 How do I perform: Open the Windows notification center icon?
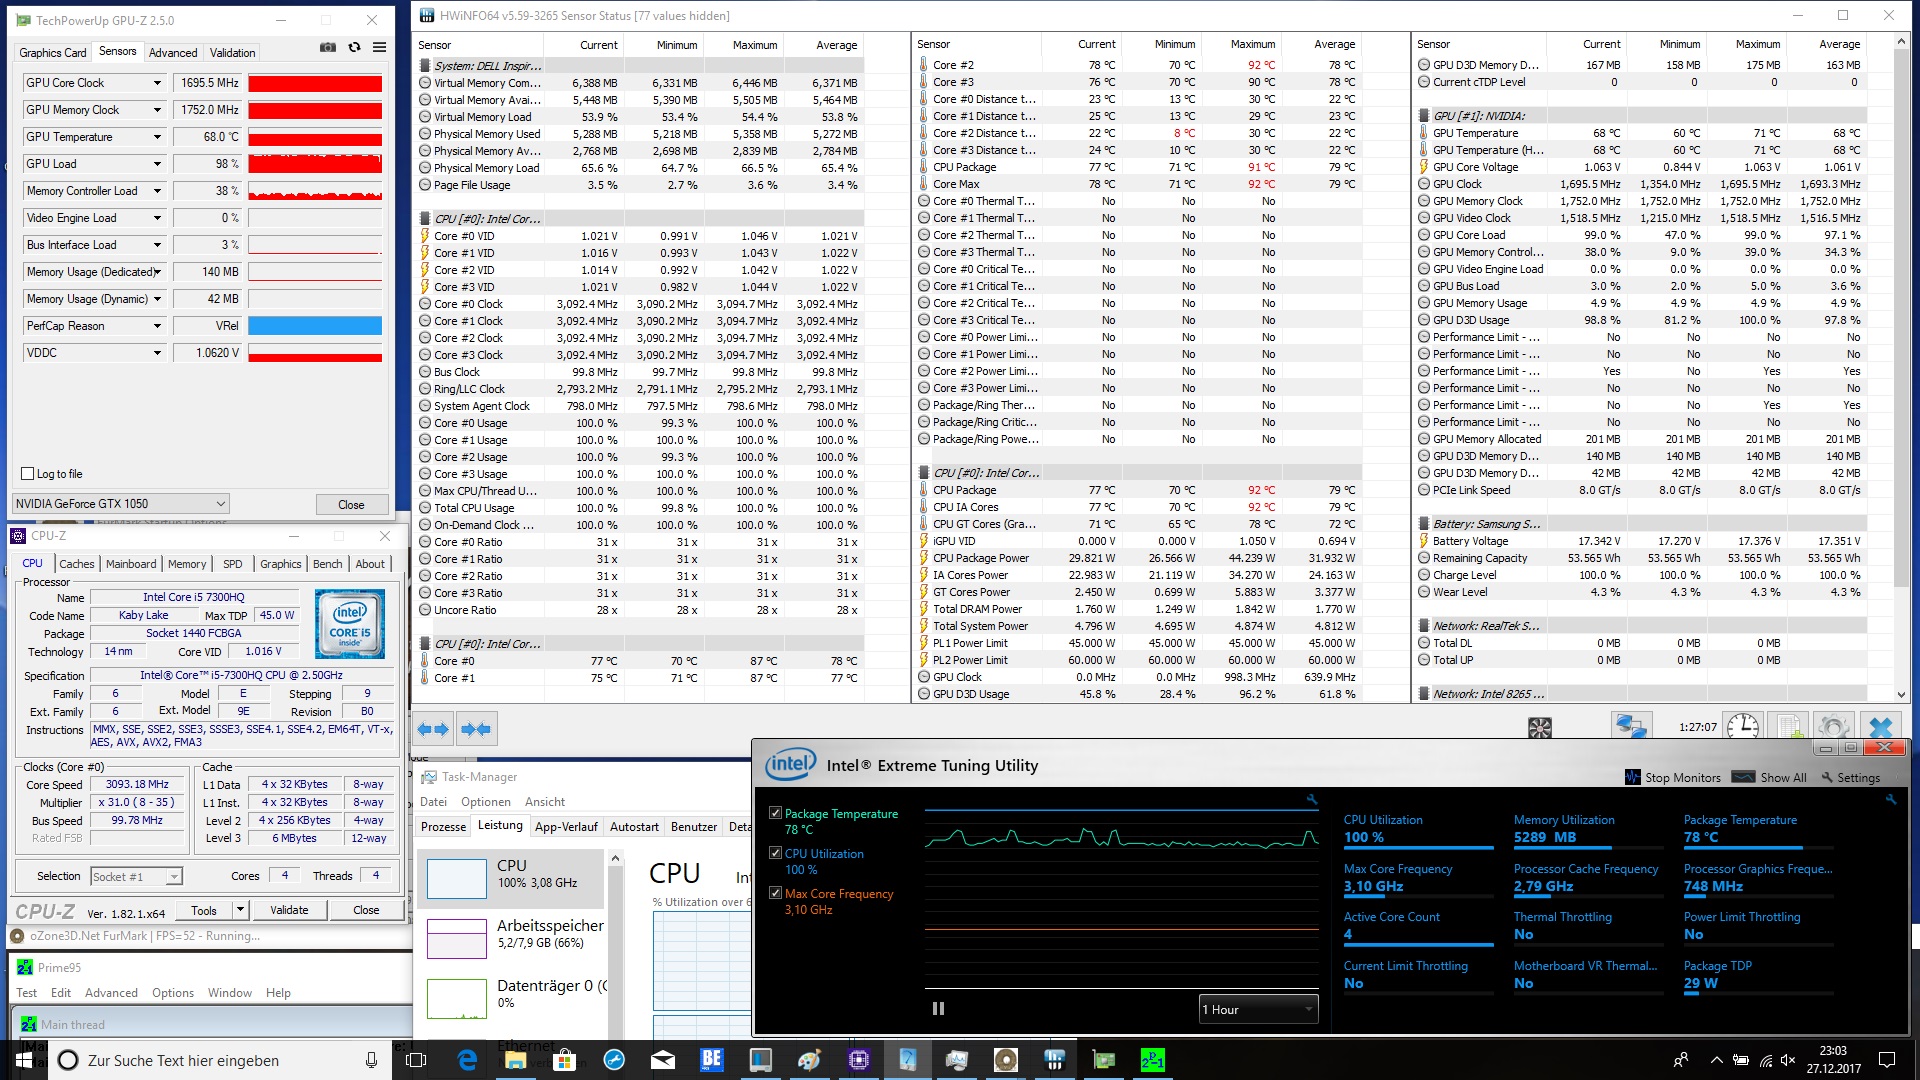coord(1887,1060)
